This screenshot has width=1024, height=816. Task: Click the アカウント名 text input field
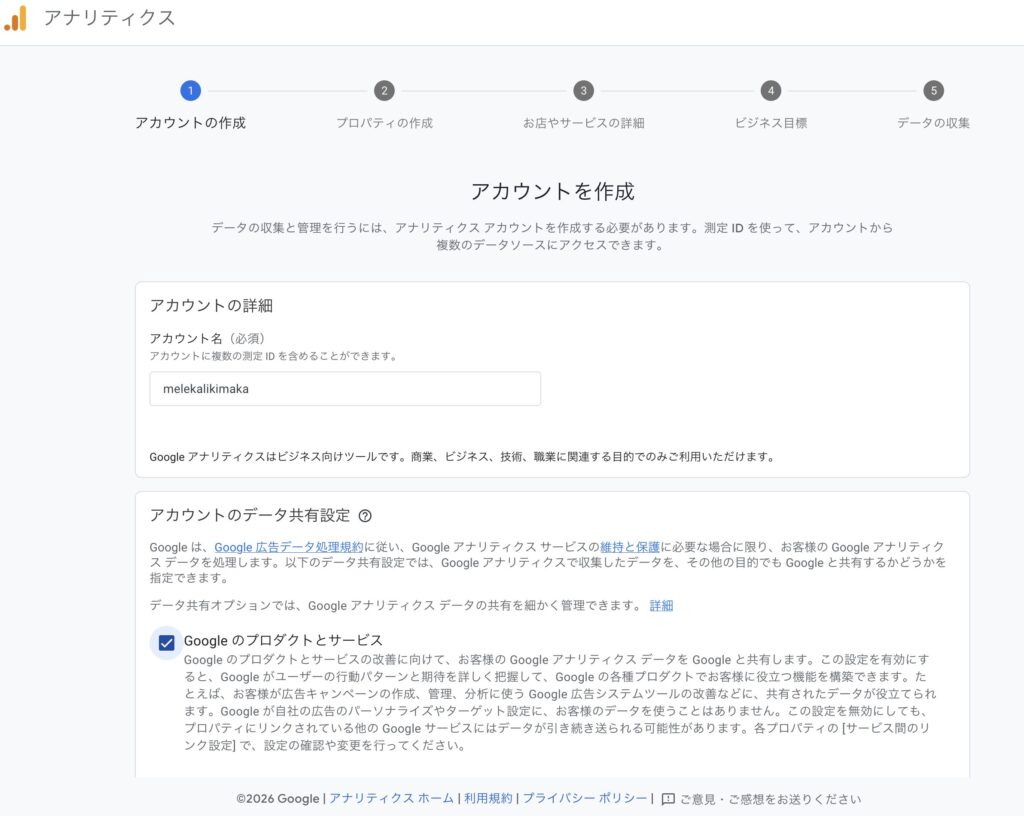[x=345, y=389]
